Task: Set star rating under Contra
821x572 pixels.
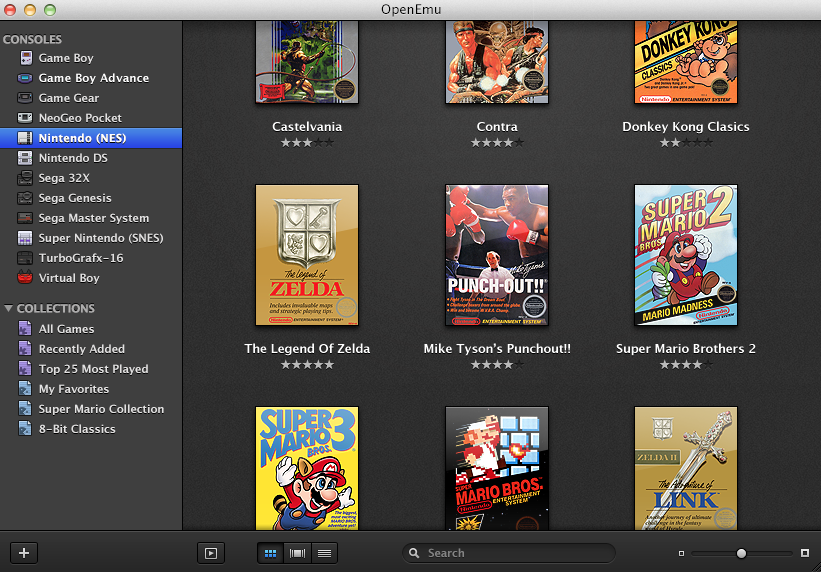Action: coord(497,142)
